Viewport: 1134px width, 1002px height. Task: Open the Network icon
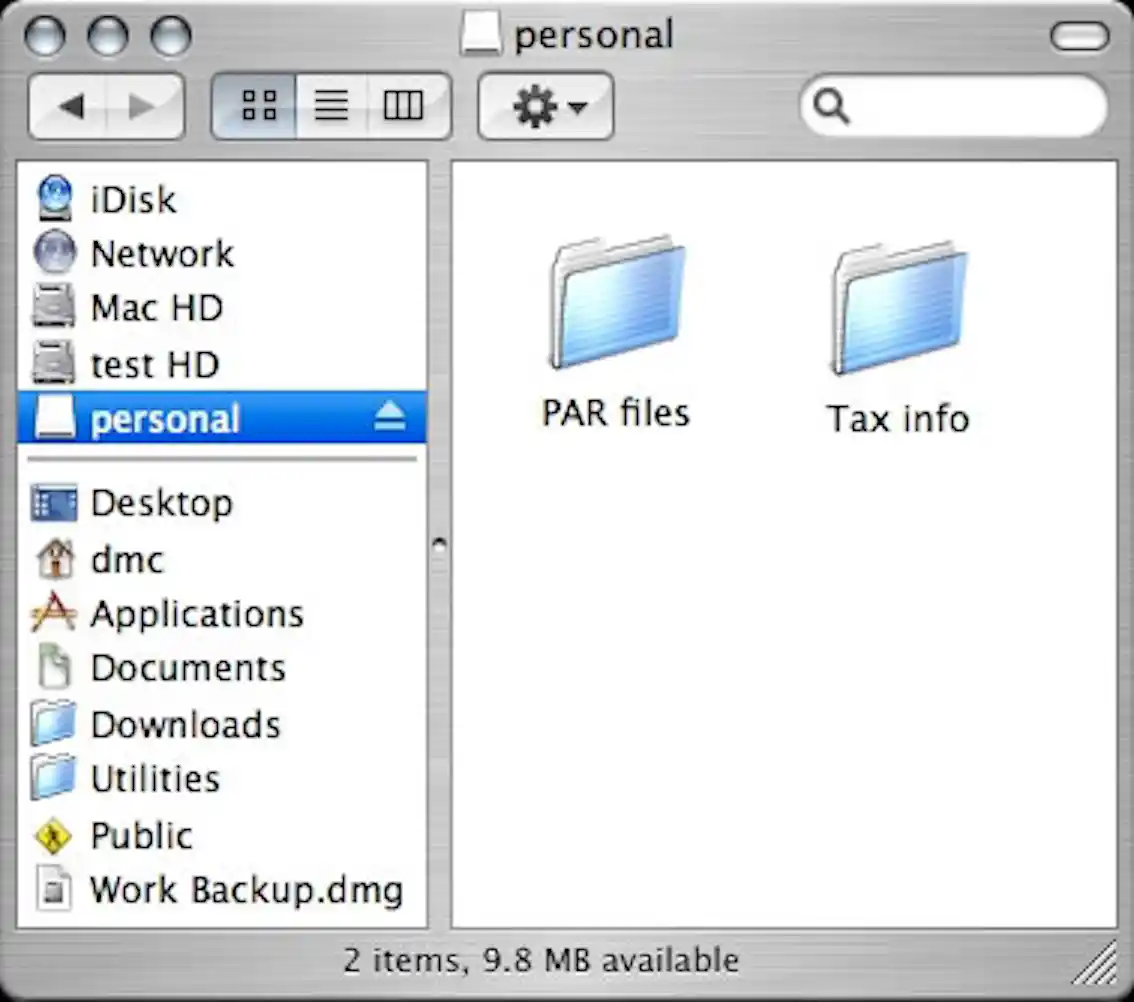point(55,253)
